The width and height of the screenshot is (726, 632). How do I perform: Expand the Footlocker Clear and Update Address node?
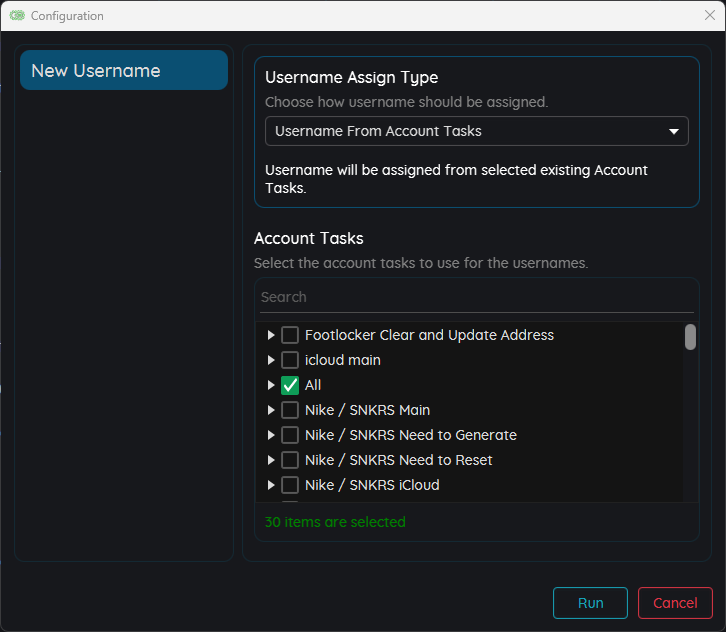(x=271, y=335)
